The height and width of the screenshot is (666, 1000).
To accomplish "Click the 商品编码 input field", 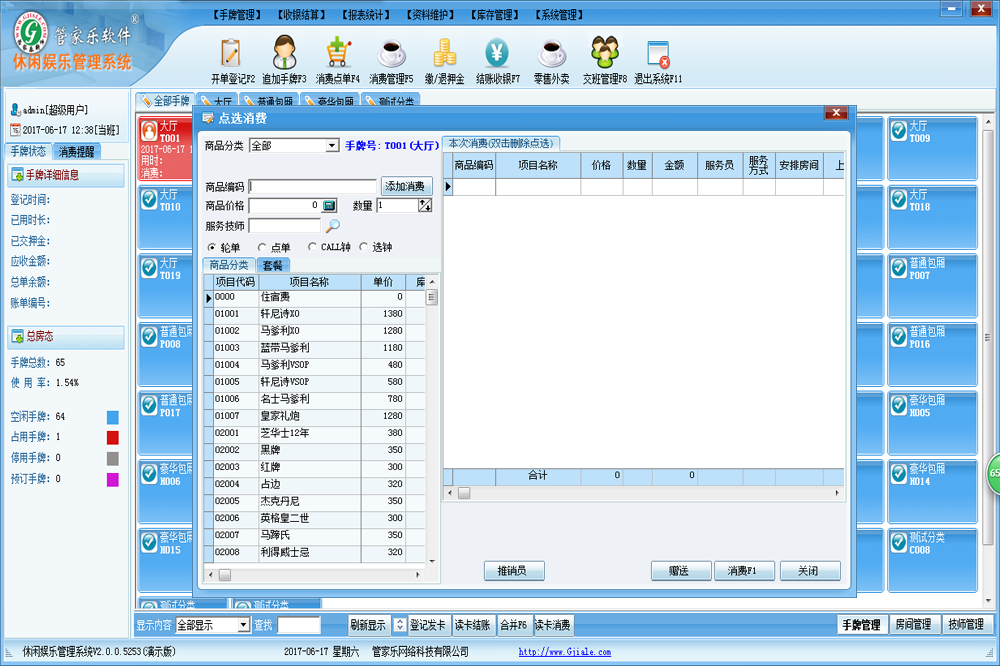I will pyautogui.click(x=312, y=186).
